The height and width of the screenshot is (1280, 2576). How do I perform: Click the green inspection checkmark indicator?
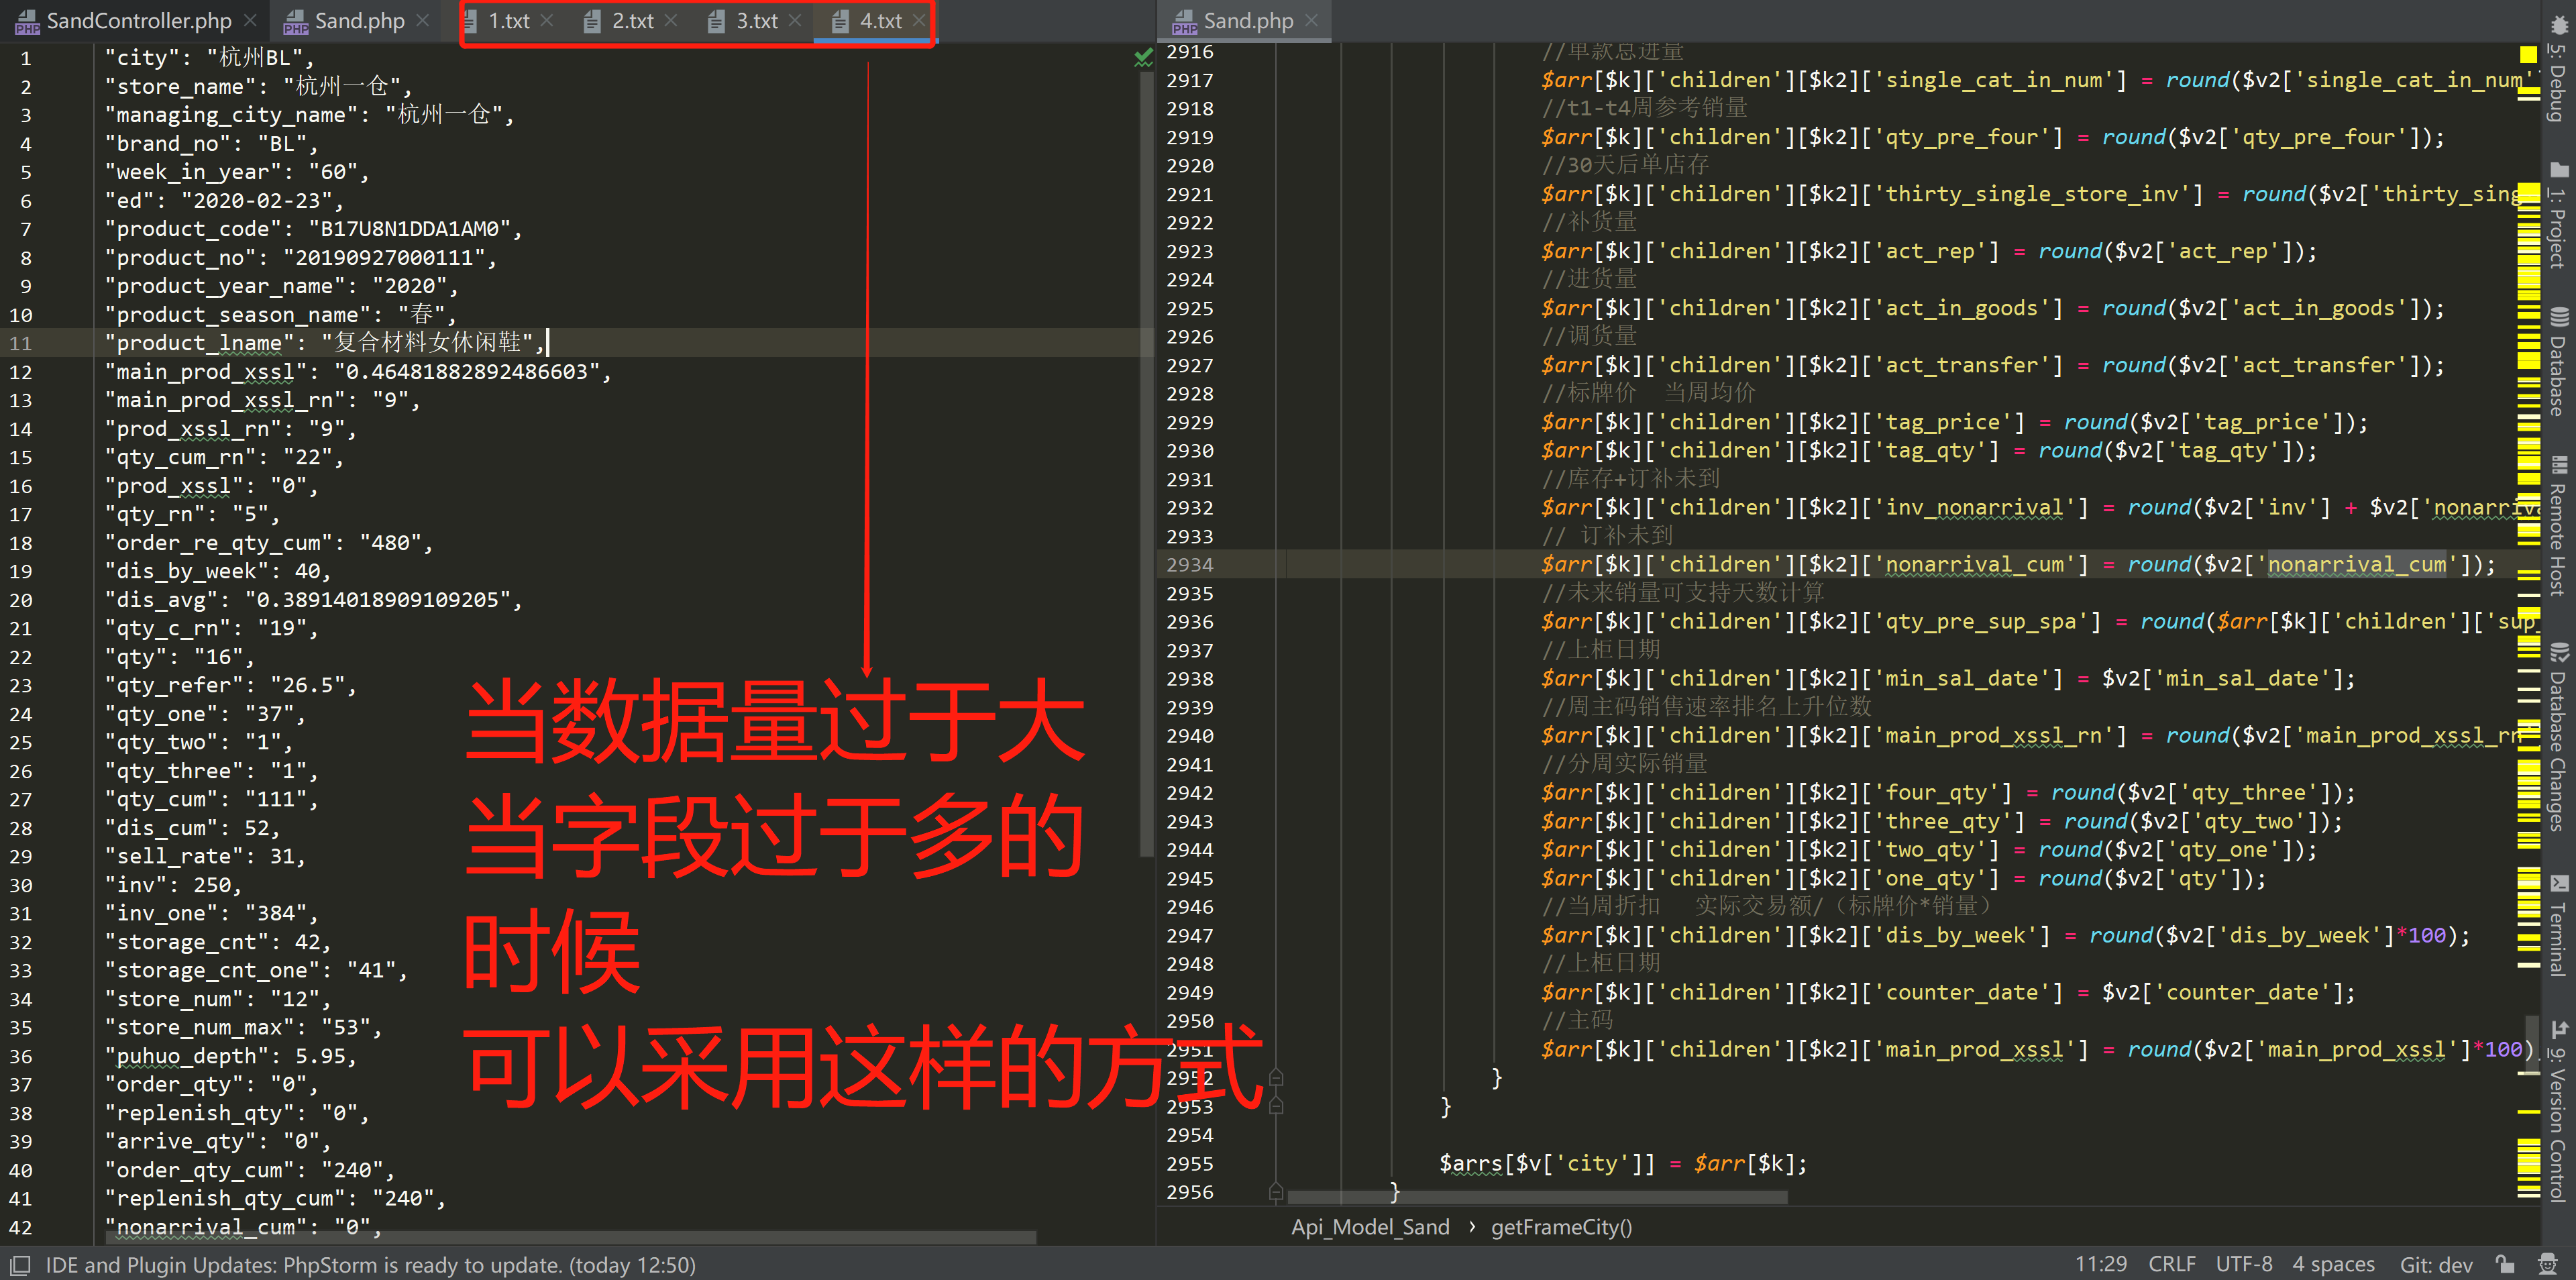1143,58
